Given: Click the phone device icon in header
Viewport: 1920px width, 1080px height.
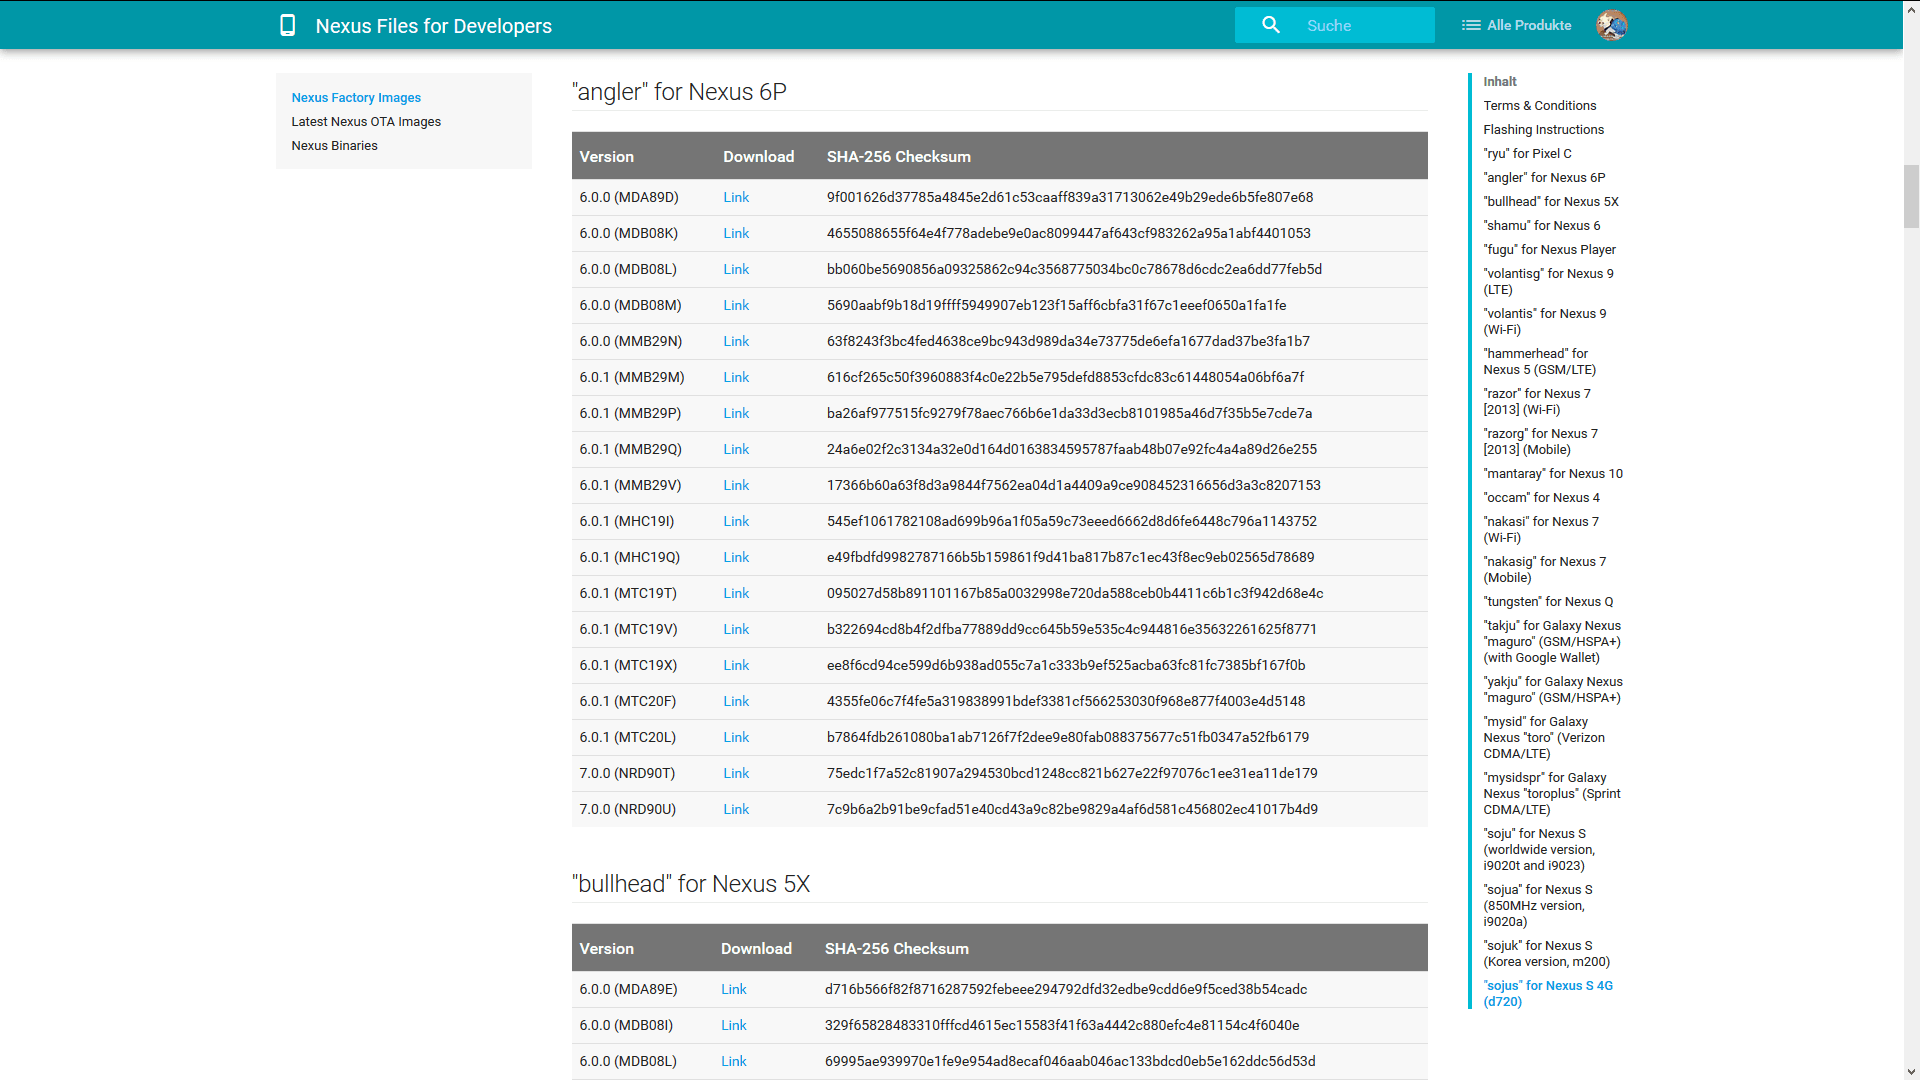Looking at the screenshot, I should (287, 26).
